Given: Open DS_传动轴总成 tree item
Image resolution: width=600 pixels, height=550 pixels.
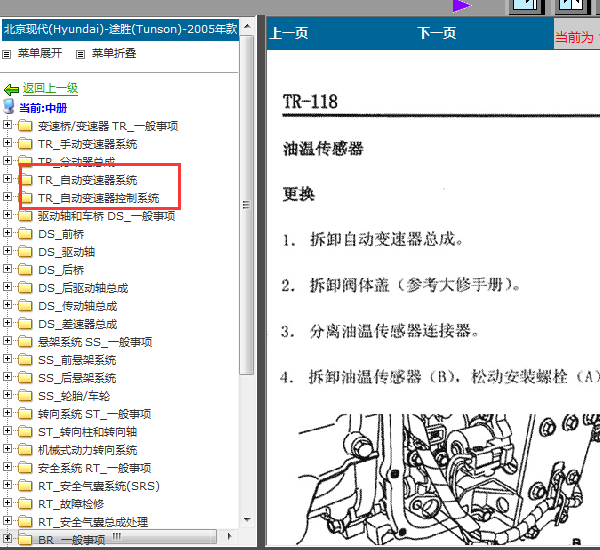Looking at the screenshot, I should coord(78,306).
